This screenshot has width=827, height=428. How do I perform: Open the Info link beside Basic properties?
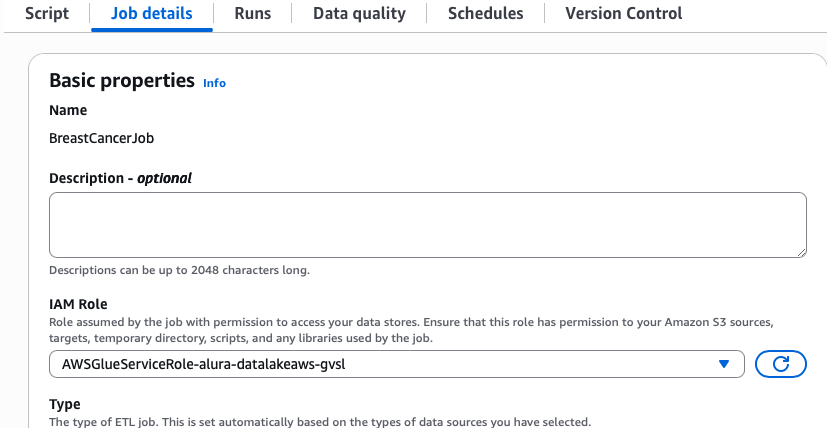(x=214, y=83)
